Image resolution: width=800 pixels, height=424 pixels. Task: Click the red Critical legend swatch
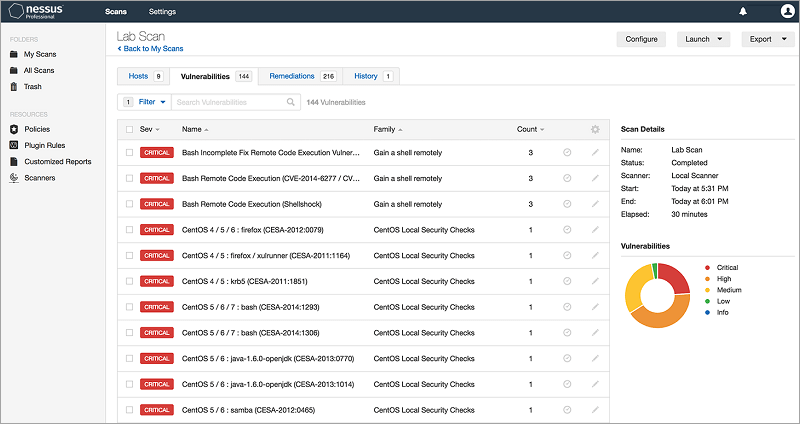(x=707, y=267)
